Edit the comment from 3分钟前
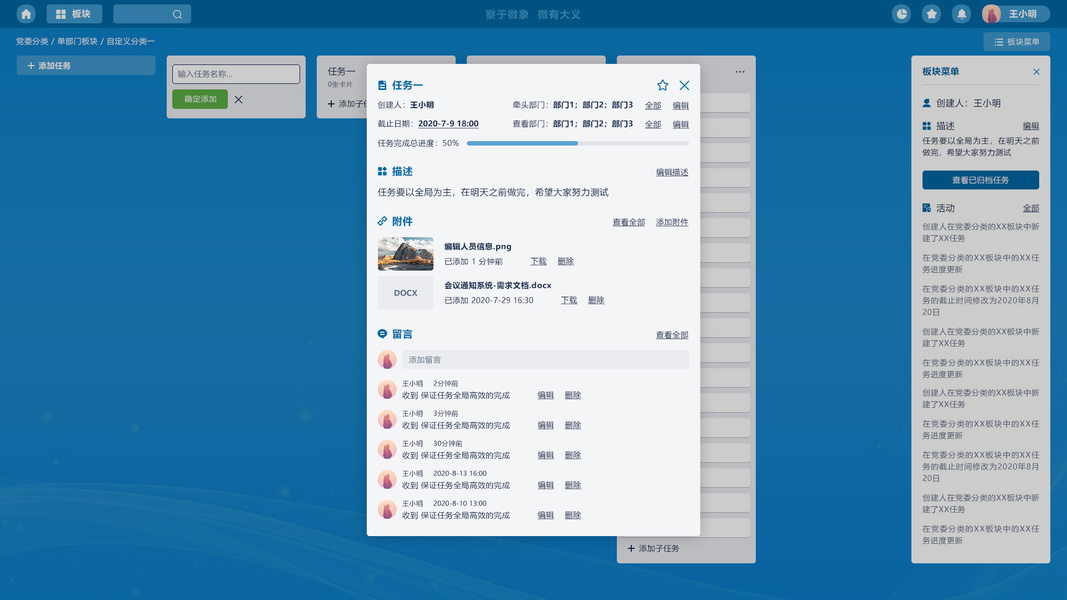This screenshot has height=600, width=1067. pyautogui.click(x=545, y=425)
